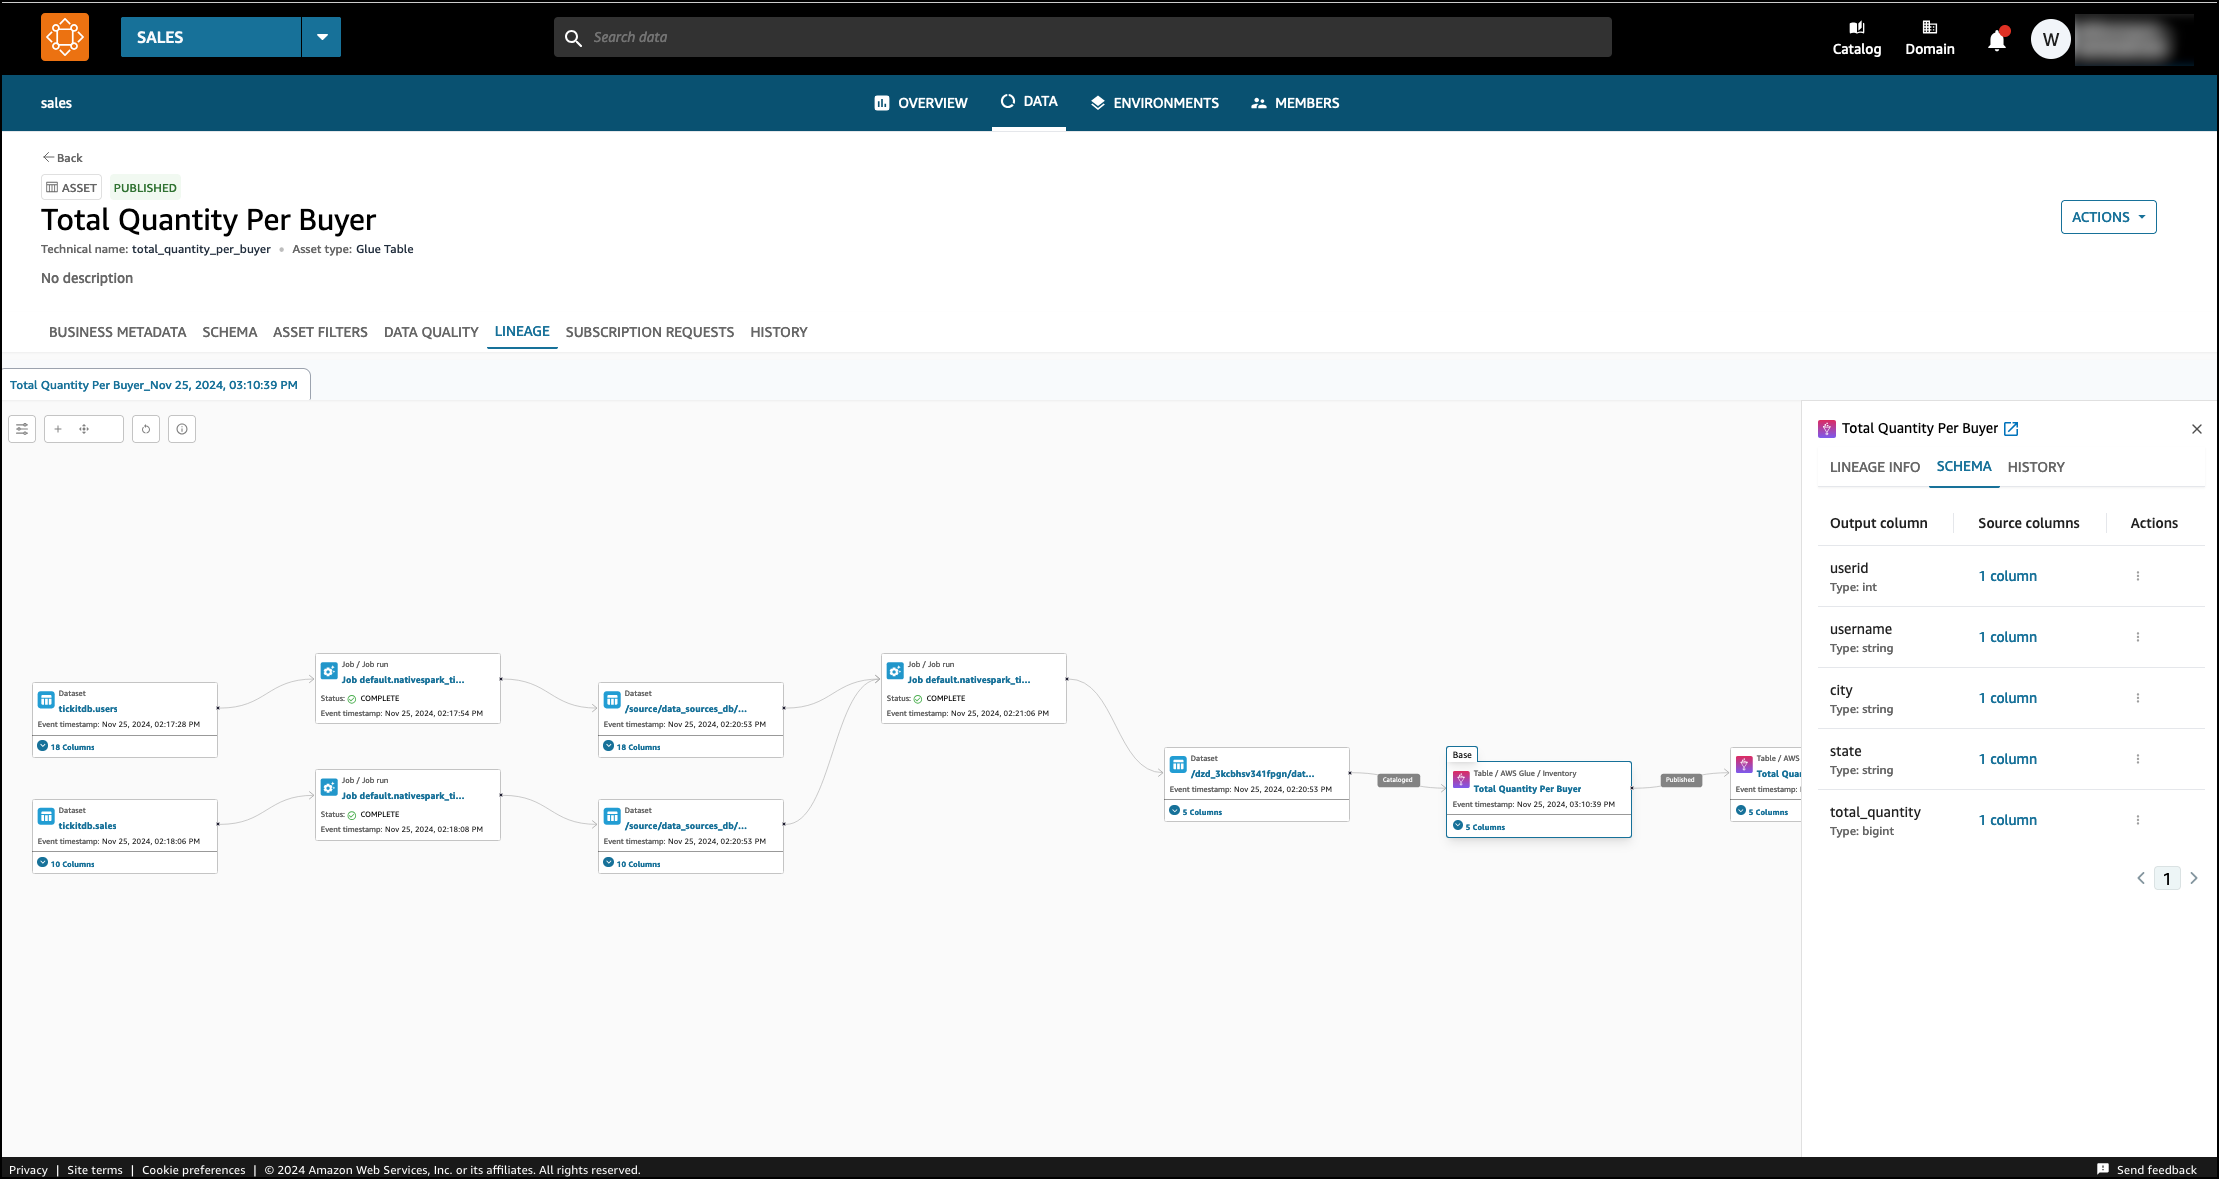Image resolution: width=2219 pixels, height=1179 pixels.
Task: Click the fit-to-view center icon
Action: (x=84, y=429)
